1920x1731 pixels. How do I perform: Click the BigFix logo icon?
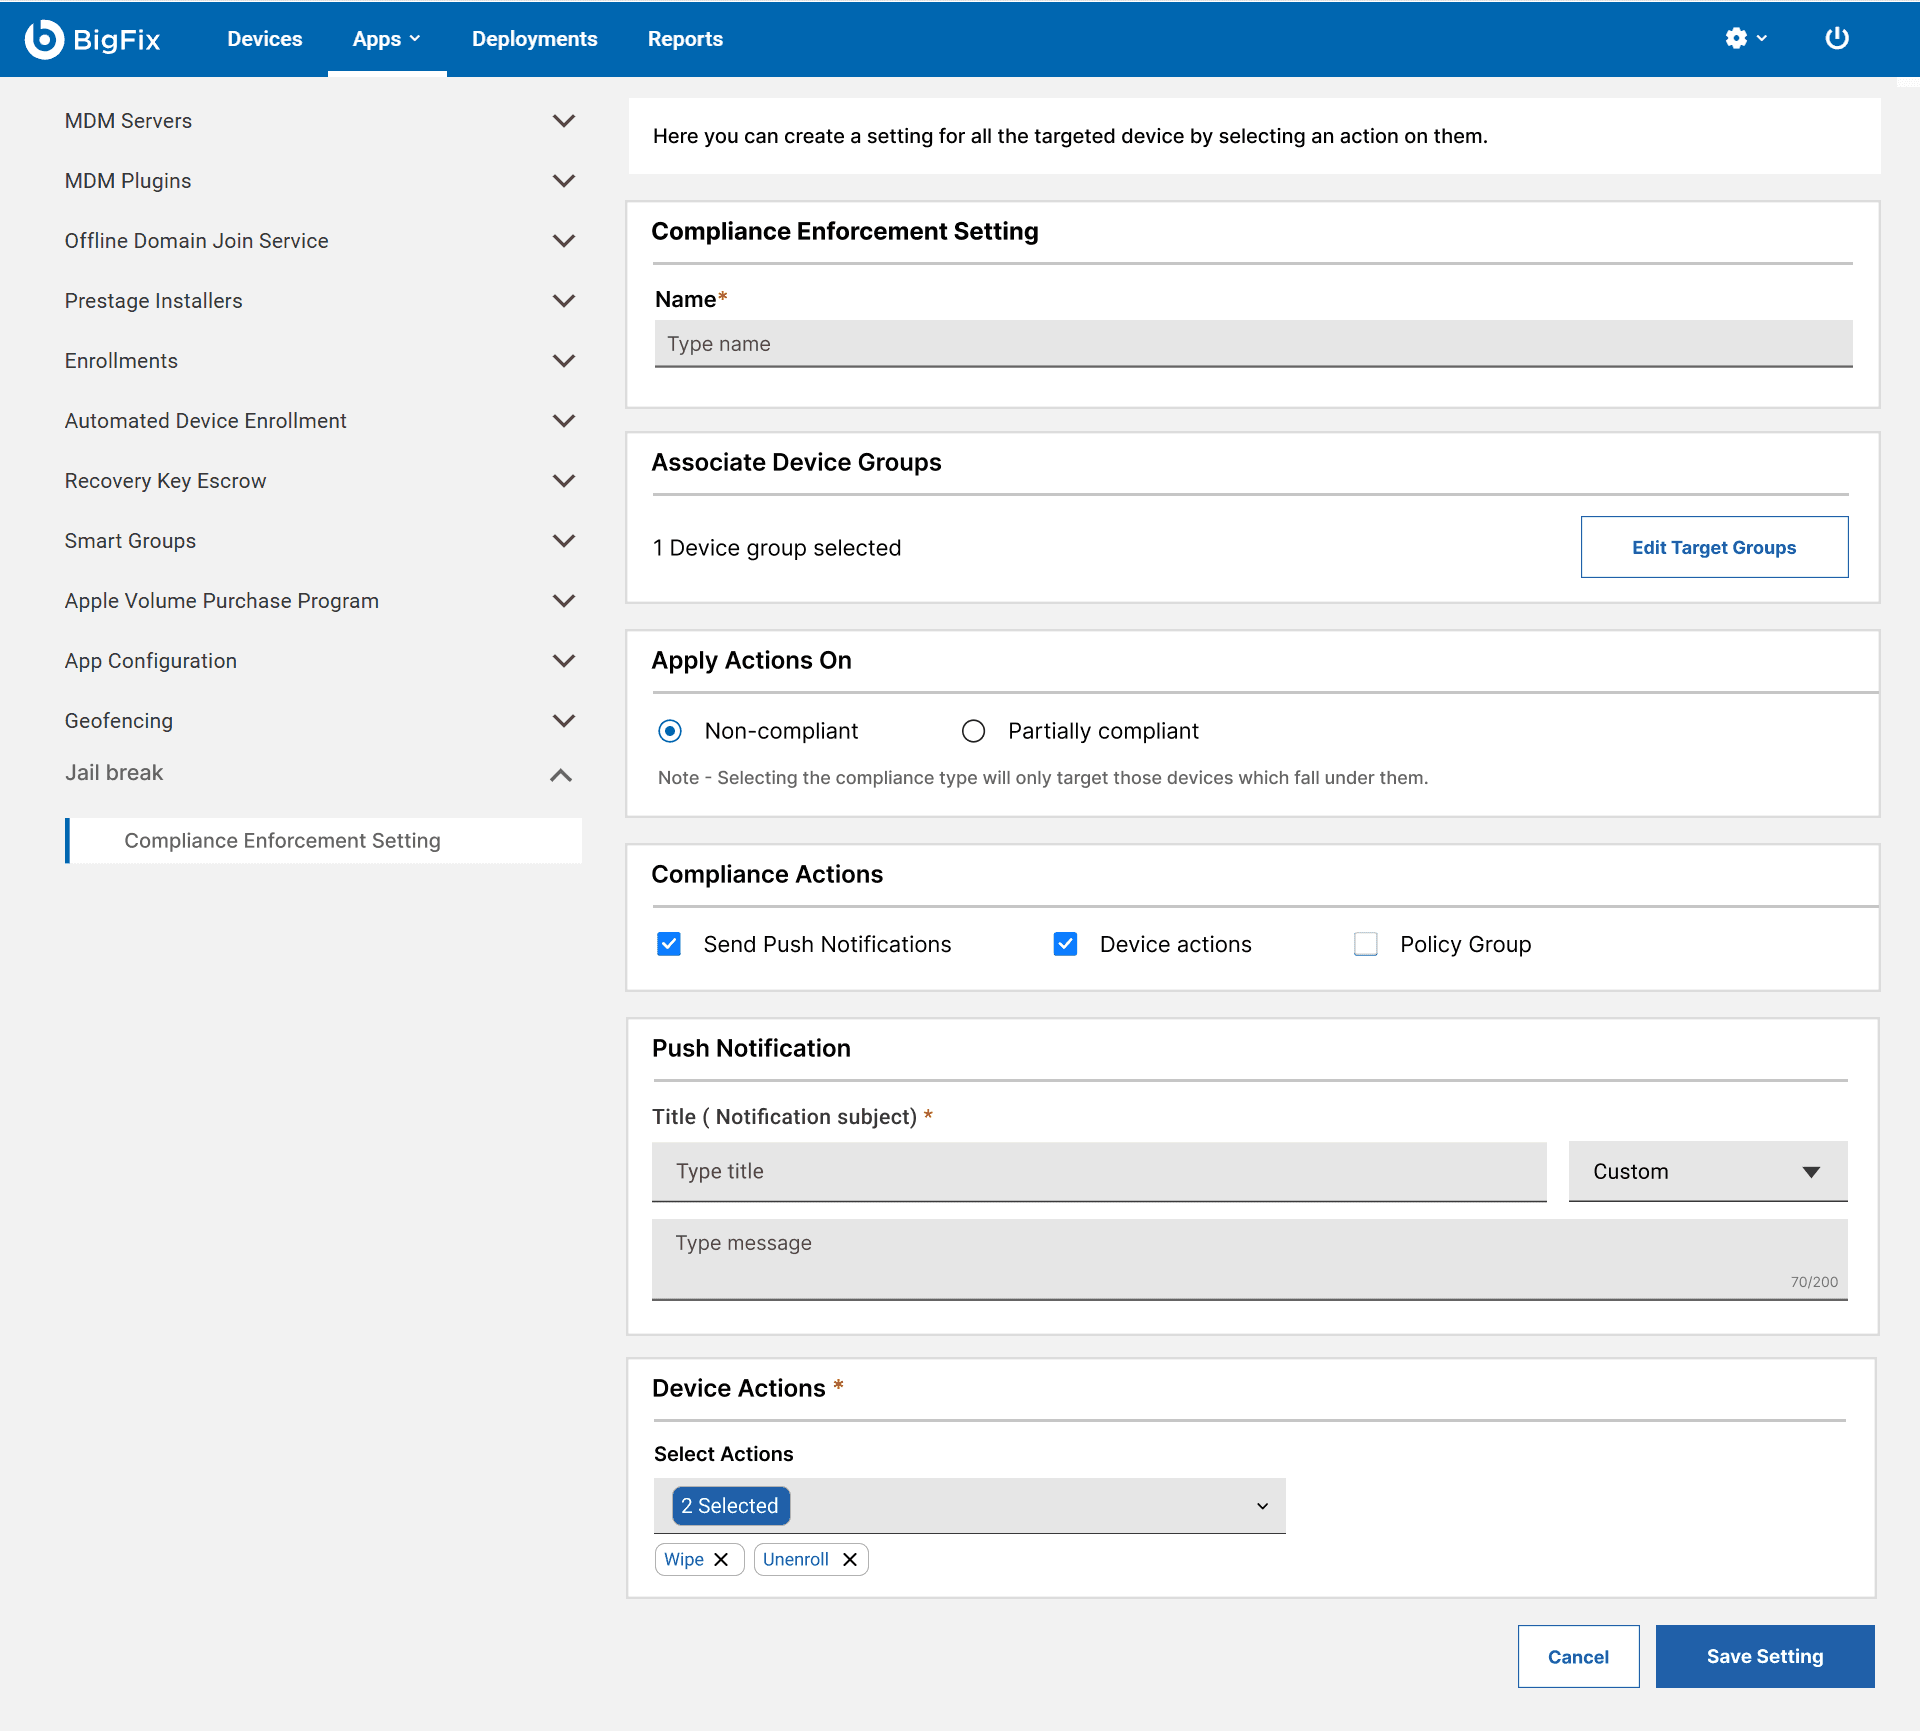pyautogui.click(x=44, y=39)
